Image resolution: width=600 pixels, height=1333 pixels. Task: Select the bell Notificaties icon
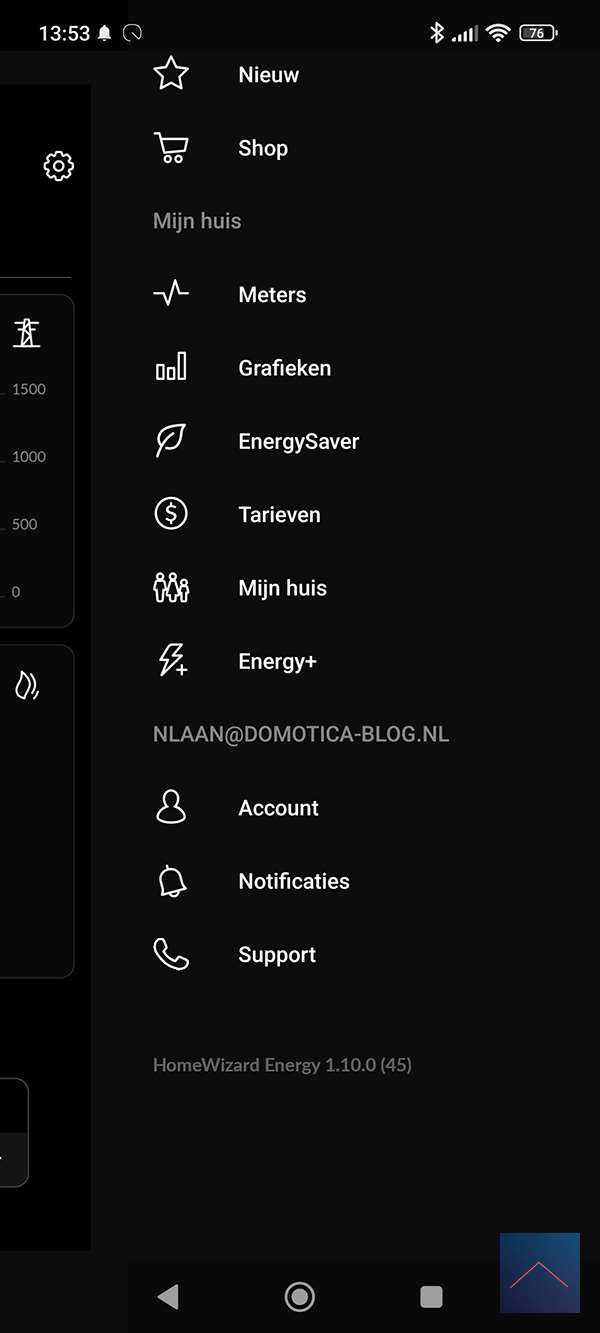(x=172, y=881)
